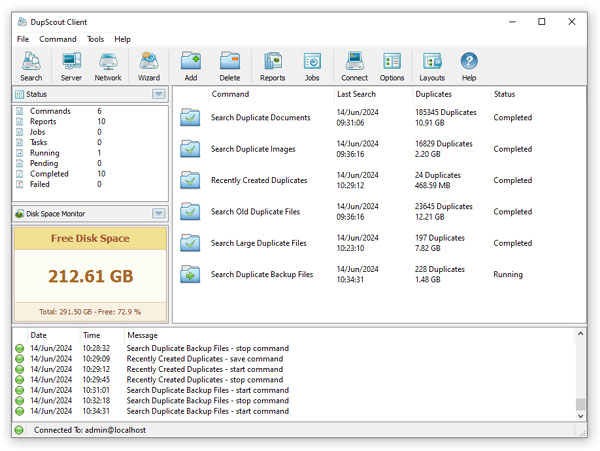Click the Help toolbar icon
The height and width of the screenshot is (451, 600).
point(469,66)
